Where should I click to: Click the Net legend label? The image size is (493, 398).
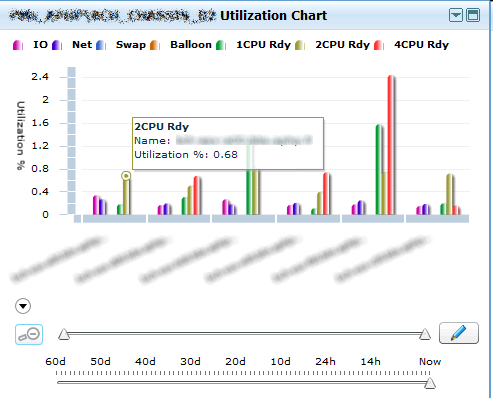[x=82, y=44]
